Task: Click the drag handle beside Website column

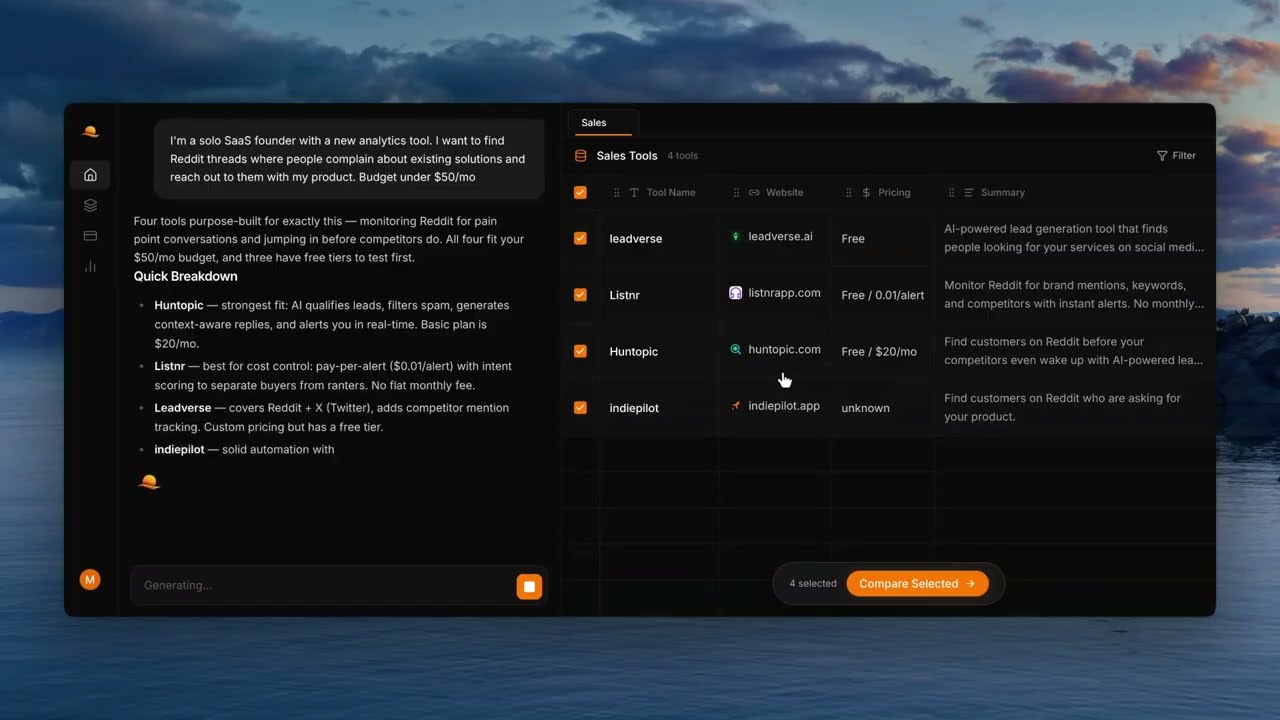Action: click(x=737, y=193)
